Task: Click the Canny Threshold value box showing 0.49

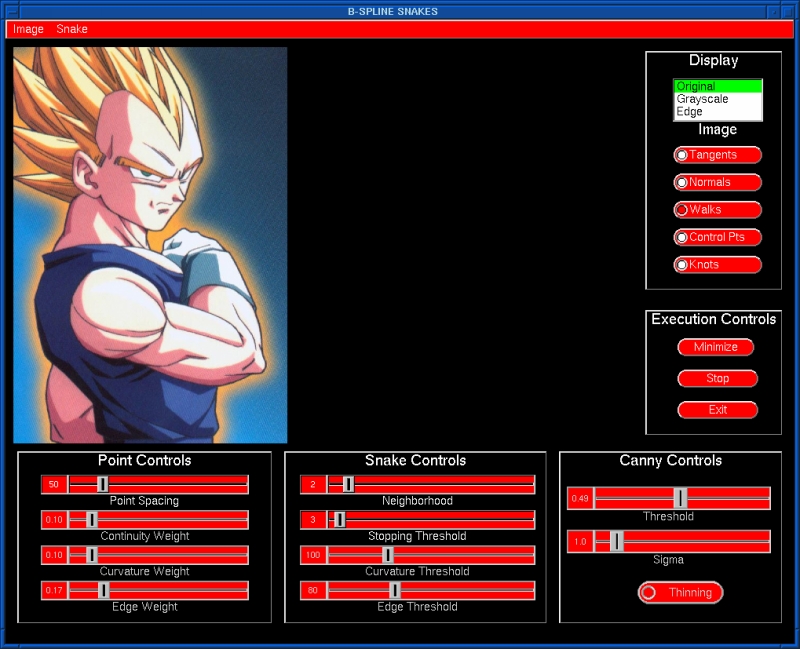Action: click(x=580, y=498)
